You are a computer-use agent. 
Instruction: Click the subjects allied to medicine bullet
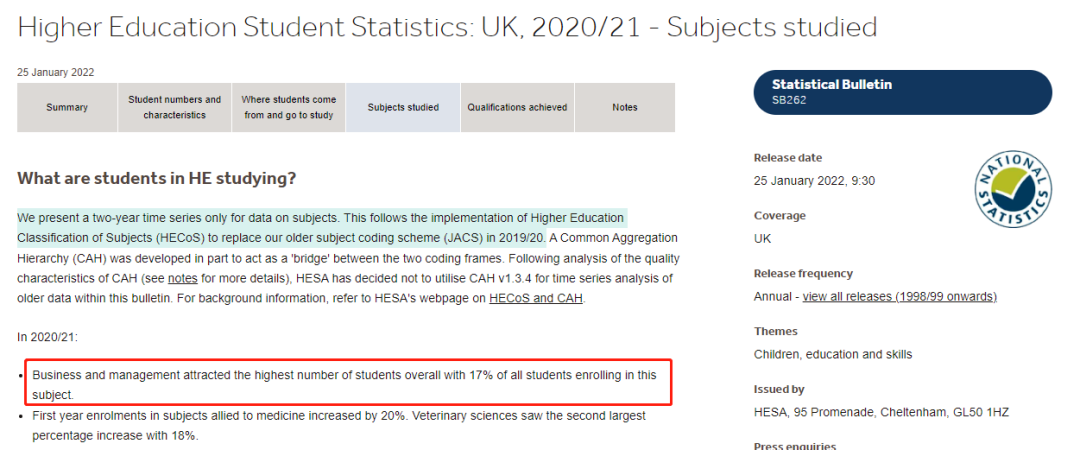338,426
